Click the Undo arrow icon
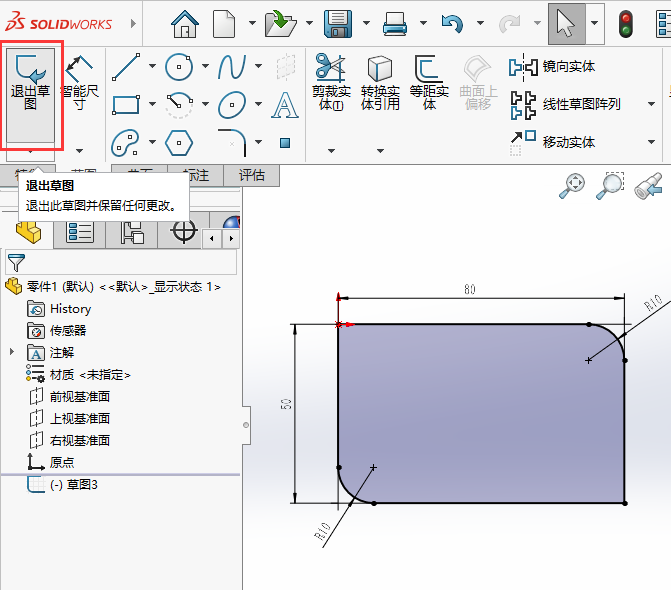This screenshot has height=590, width=671. [452, 24]
